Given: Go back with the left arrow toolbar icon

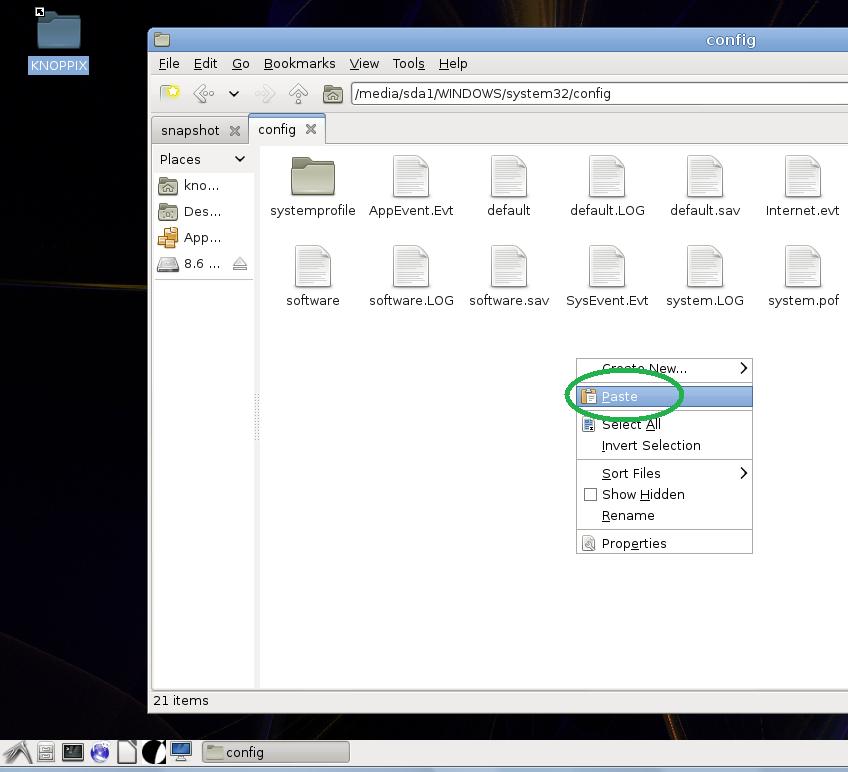Looking at the screenshot, I should point(204,94).
